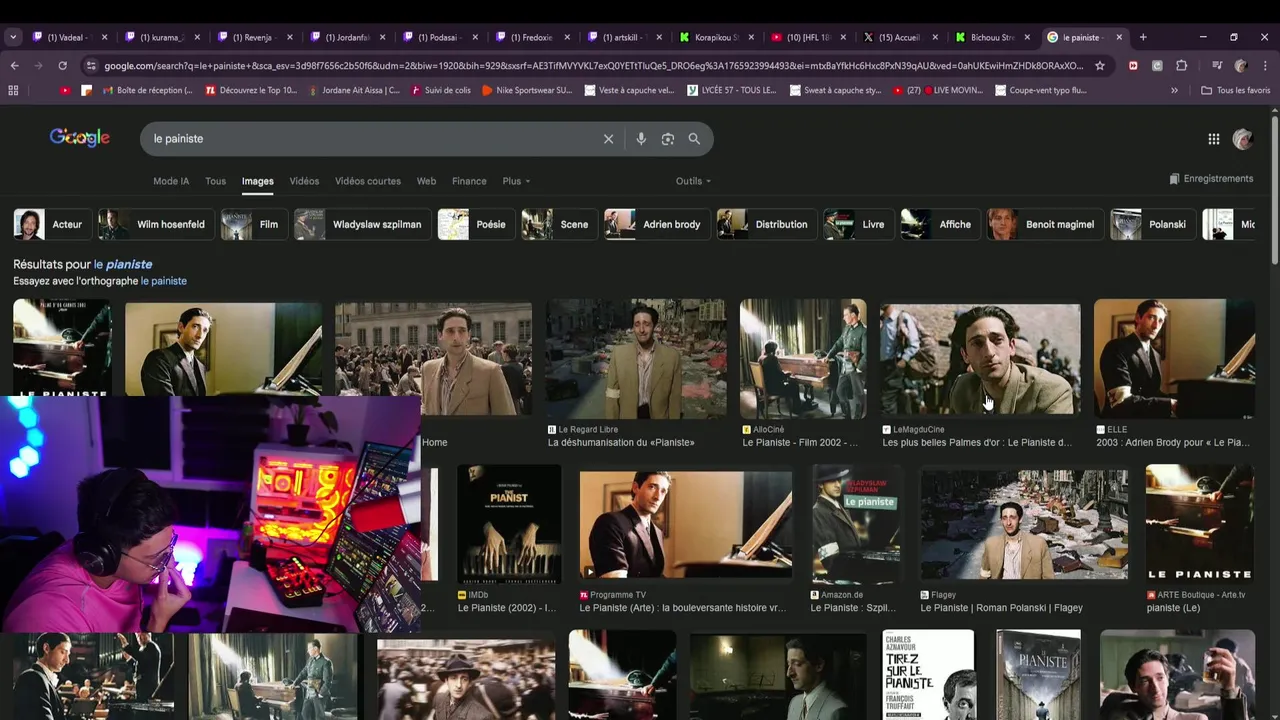This screenshot has width=1280, height=720.
Task: Open the ARTE Boutique 'pianiste (Le)' thumbnail
Action: pos(1200,525)
